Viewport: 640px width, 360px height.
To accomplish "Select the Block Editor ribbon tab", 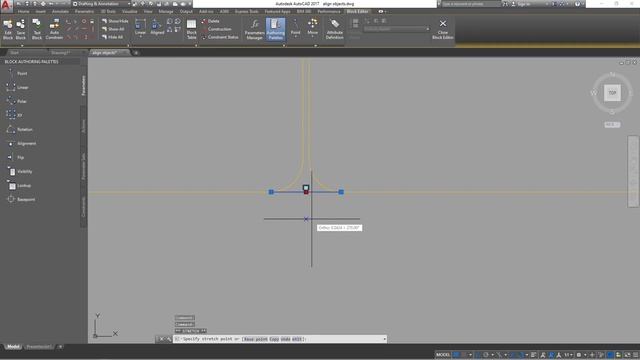I will (x=357, y=11).
